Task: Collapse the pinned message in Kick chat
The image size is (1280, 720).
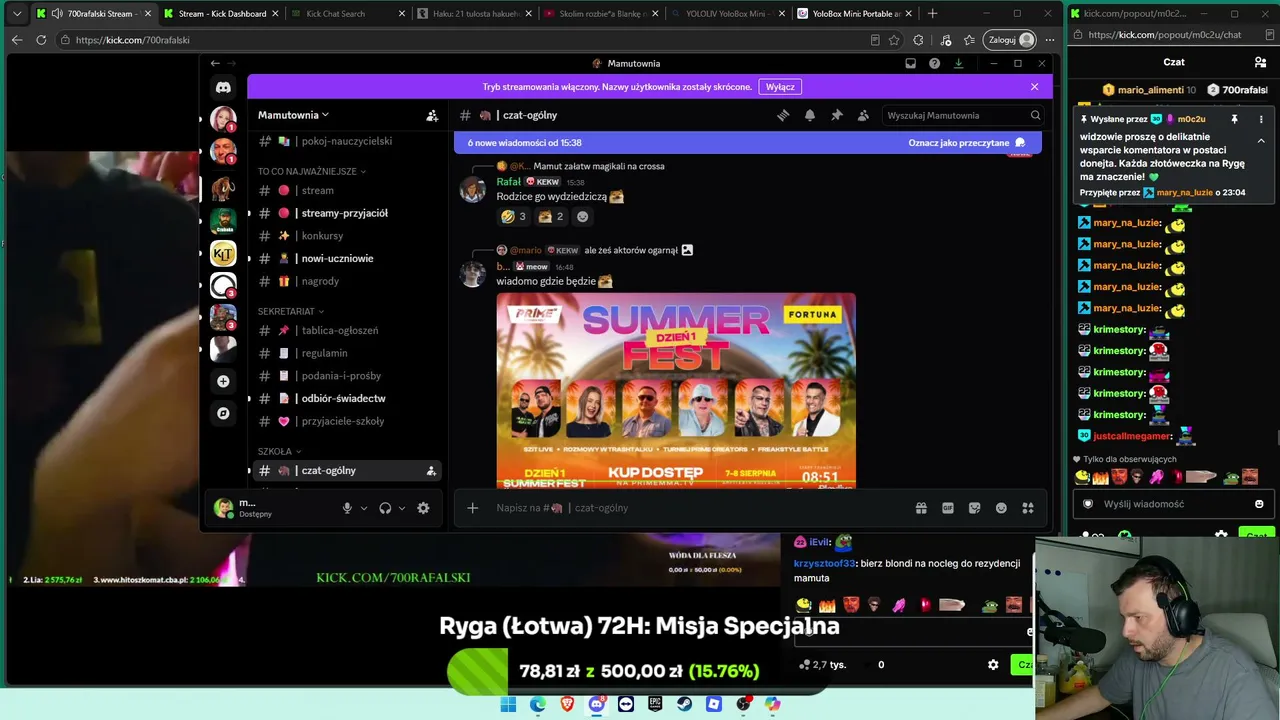Action: [x=1261, y=141]
